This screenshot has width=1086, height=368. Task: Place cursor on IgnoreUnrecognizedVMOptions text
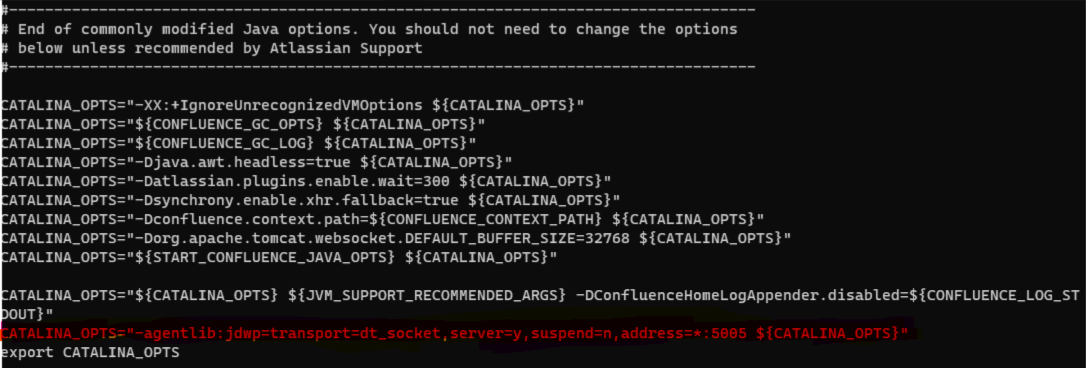(x=297, y=106)
